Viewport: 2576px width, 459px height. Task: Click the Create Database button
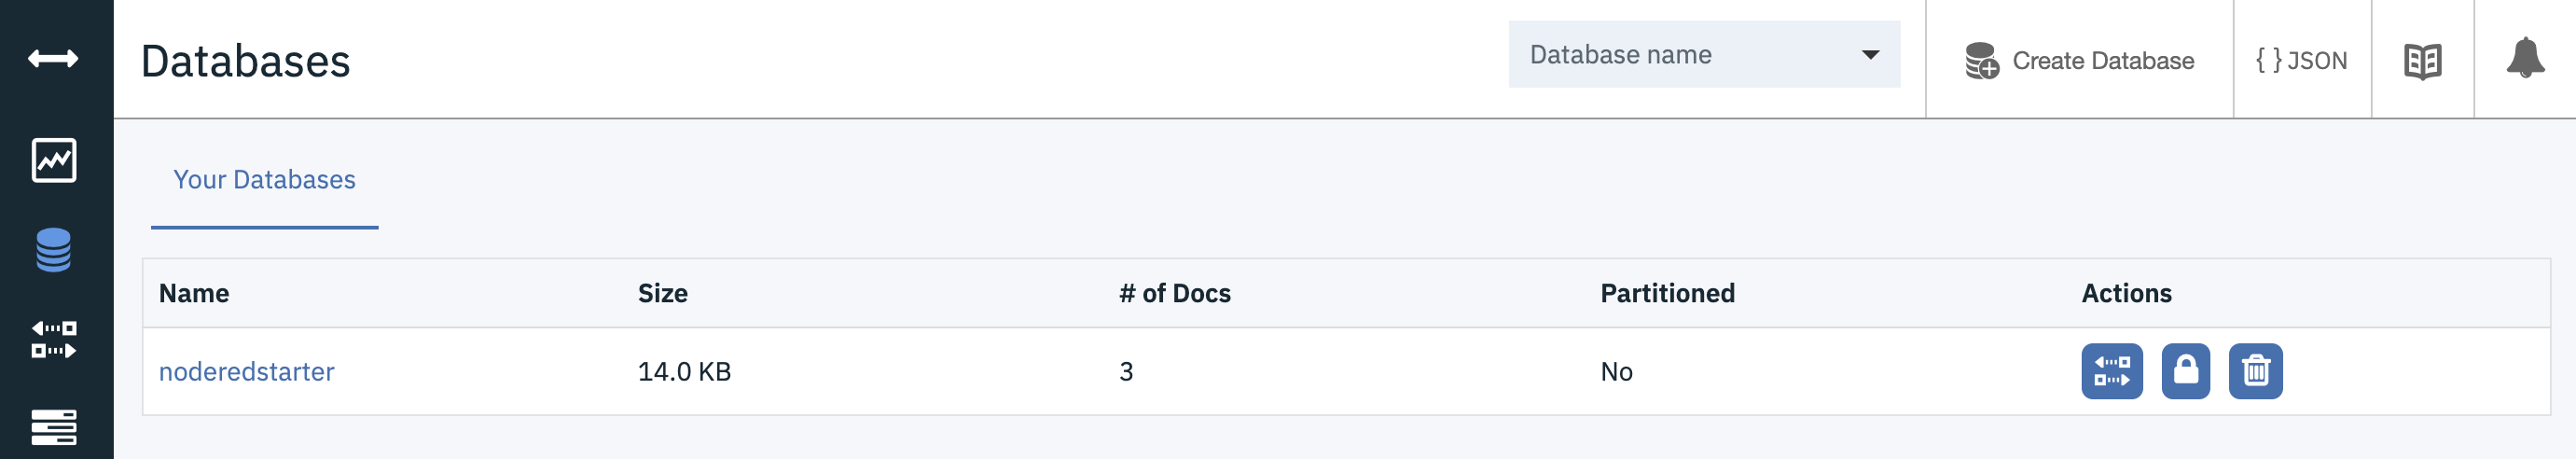[2080, 60]
